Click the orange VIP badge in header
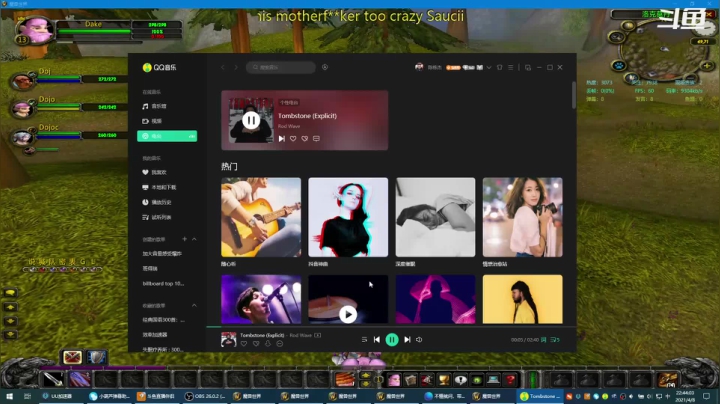This screenshot has height=404, width=720. [x=453, y=67]
